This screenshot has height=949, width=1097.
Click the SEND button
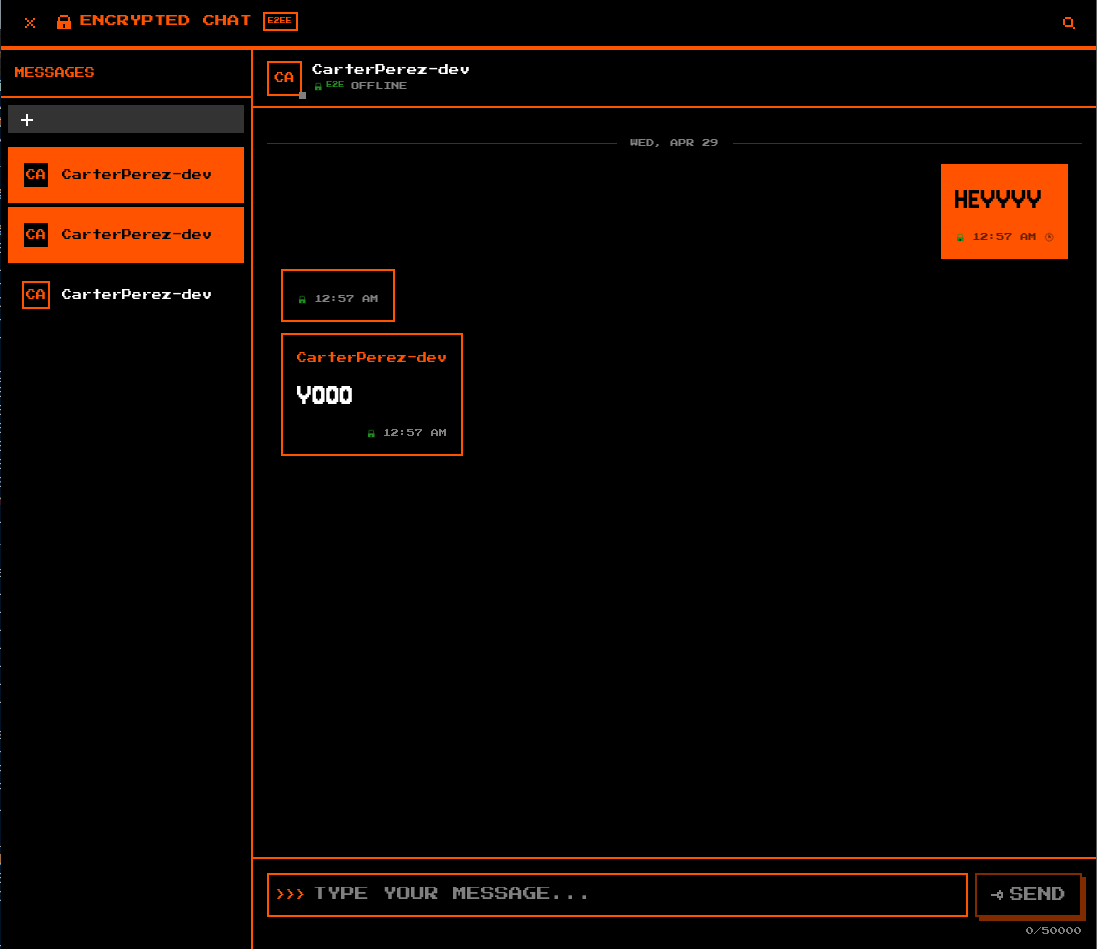coord(1028,894)
